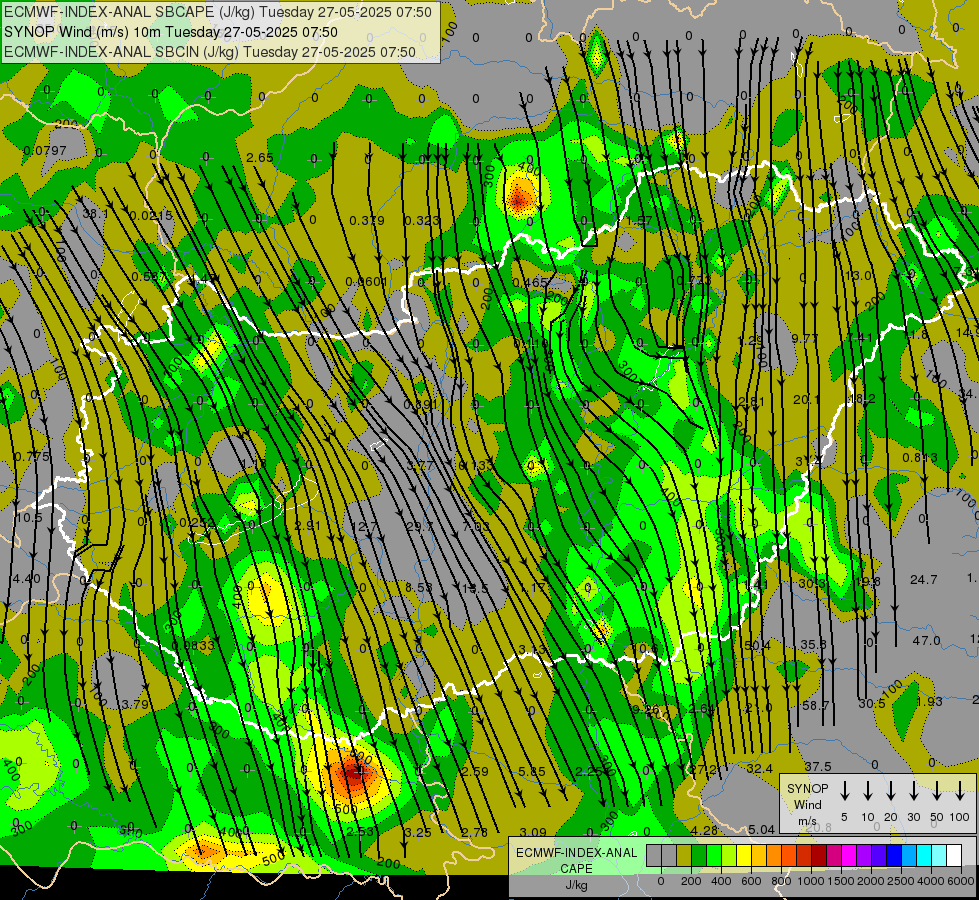Click the 6000 tick on CAPE scale
The width and height of the screenshot is (979, 900).
point(962,881)
